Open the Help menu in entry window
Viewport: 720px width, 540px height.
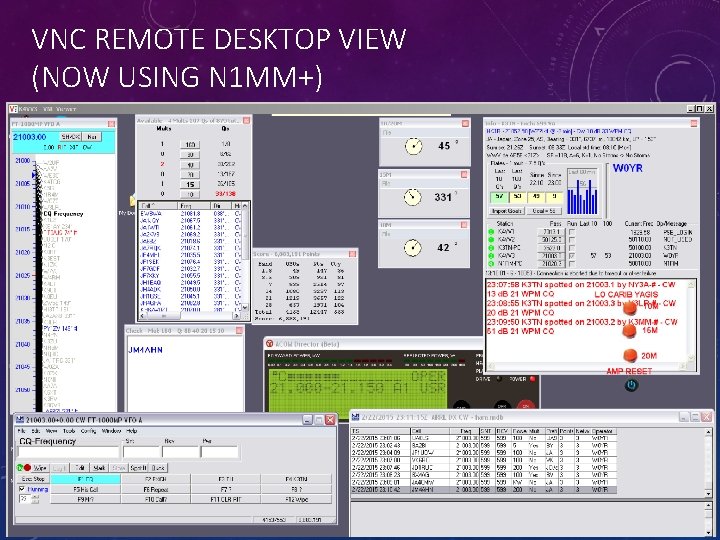click(x=132, y=431)
